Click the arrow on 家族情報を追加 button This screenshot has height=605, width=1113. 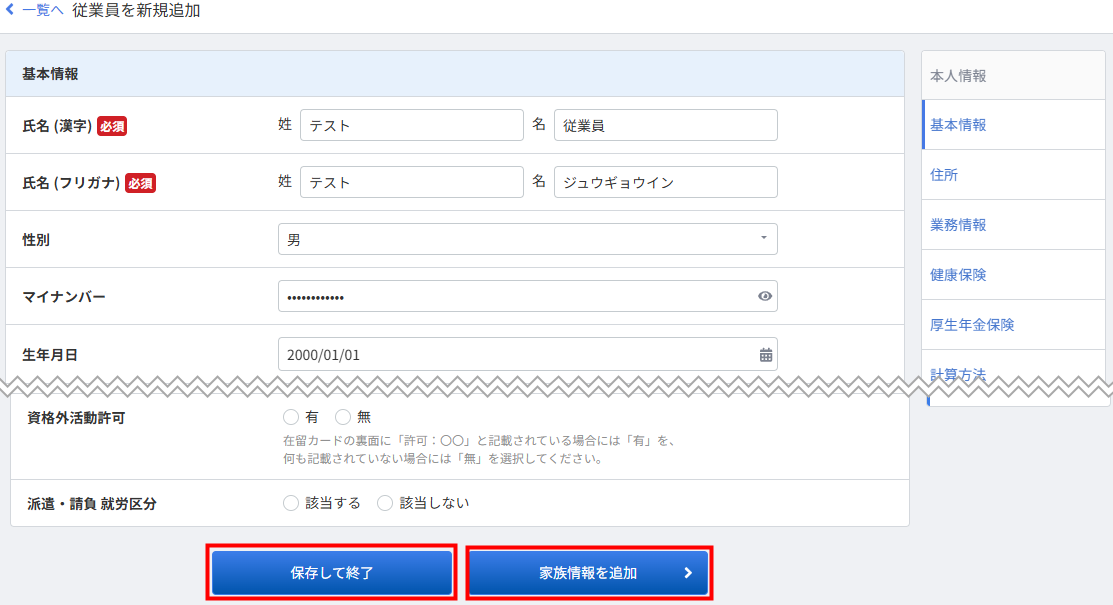687,573
